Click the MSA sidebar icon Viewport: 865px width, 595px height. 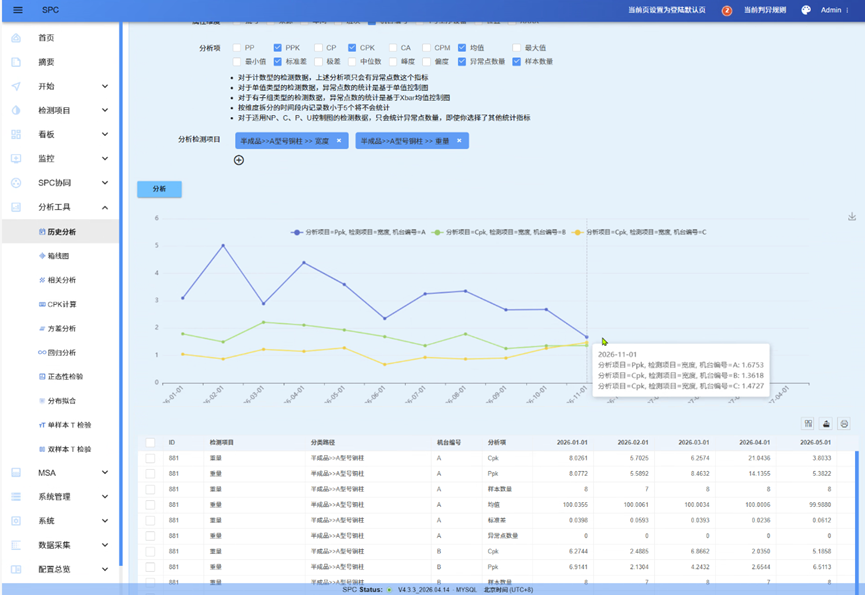click(16, 473)
